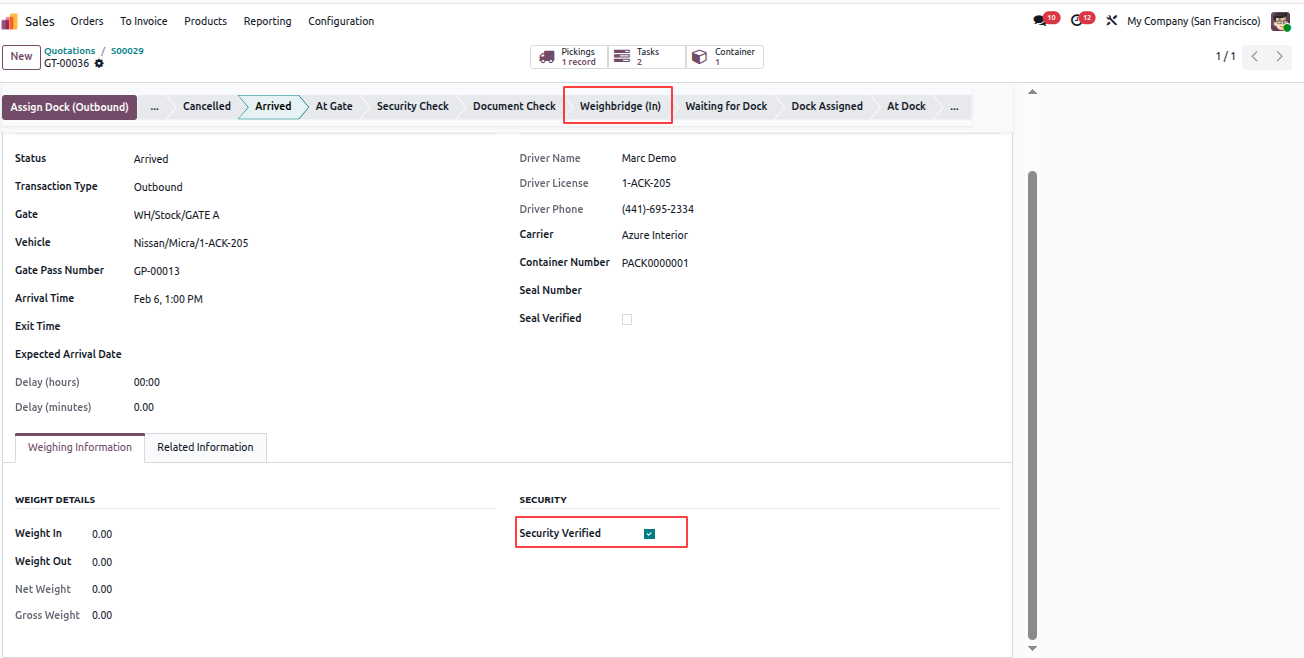Click the empty Seal Number field
1304x658 pixels.
click(810, 291)
